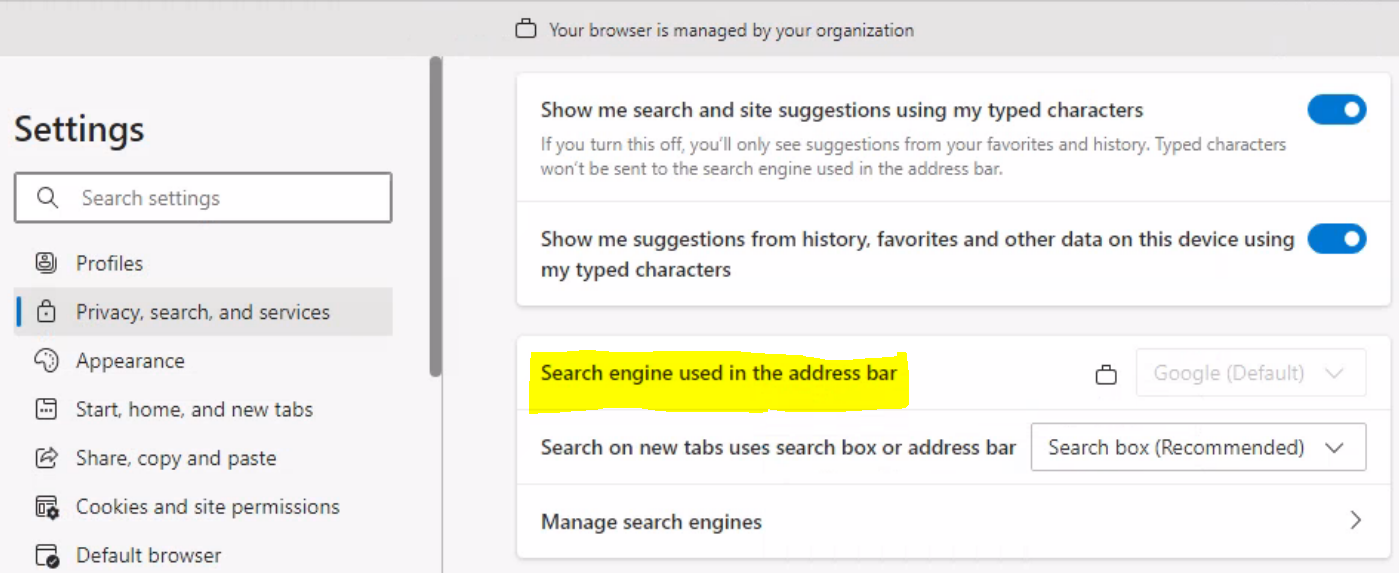The width and height of the screenshot is (1399, 573).
Task: Click Your browser is managed by organization
Action: pyautogui.click(x=731, y=30)
